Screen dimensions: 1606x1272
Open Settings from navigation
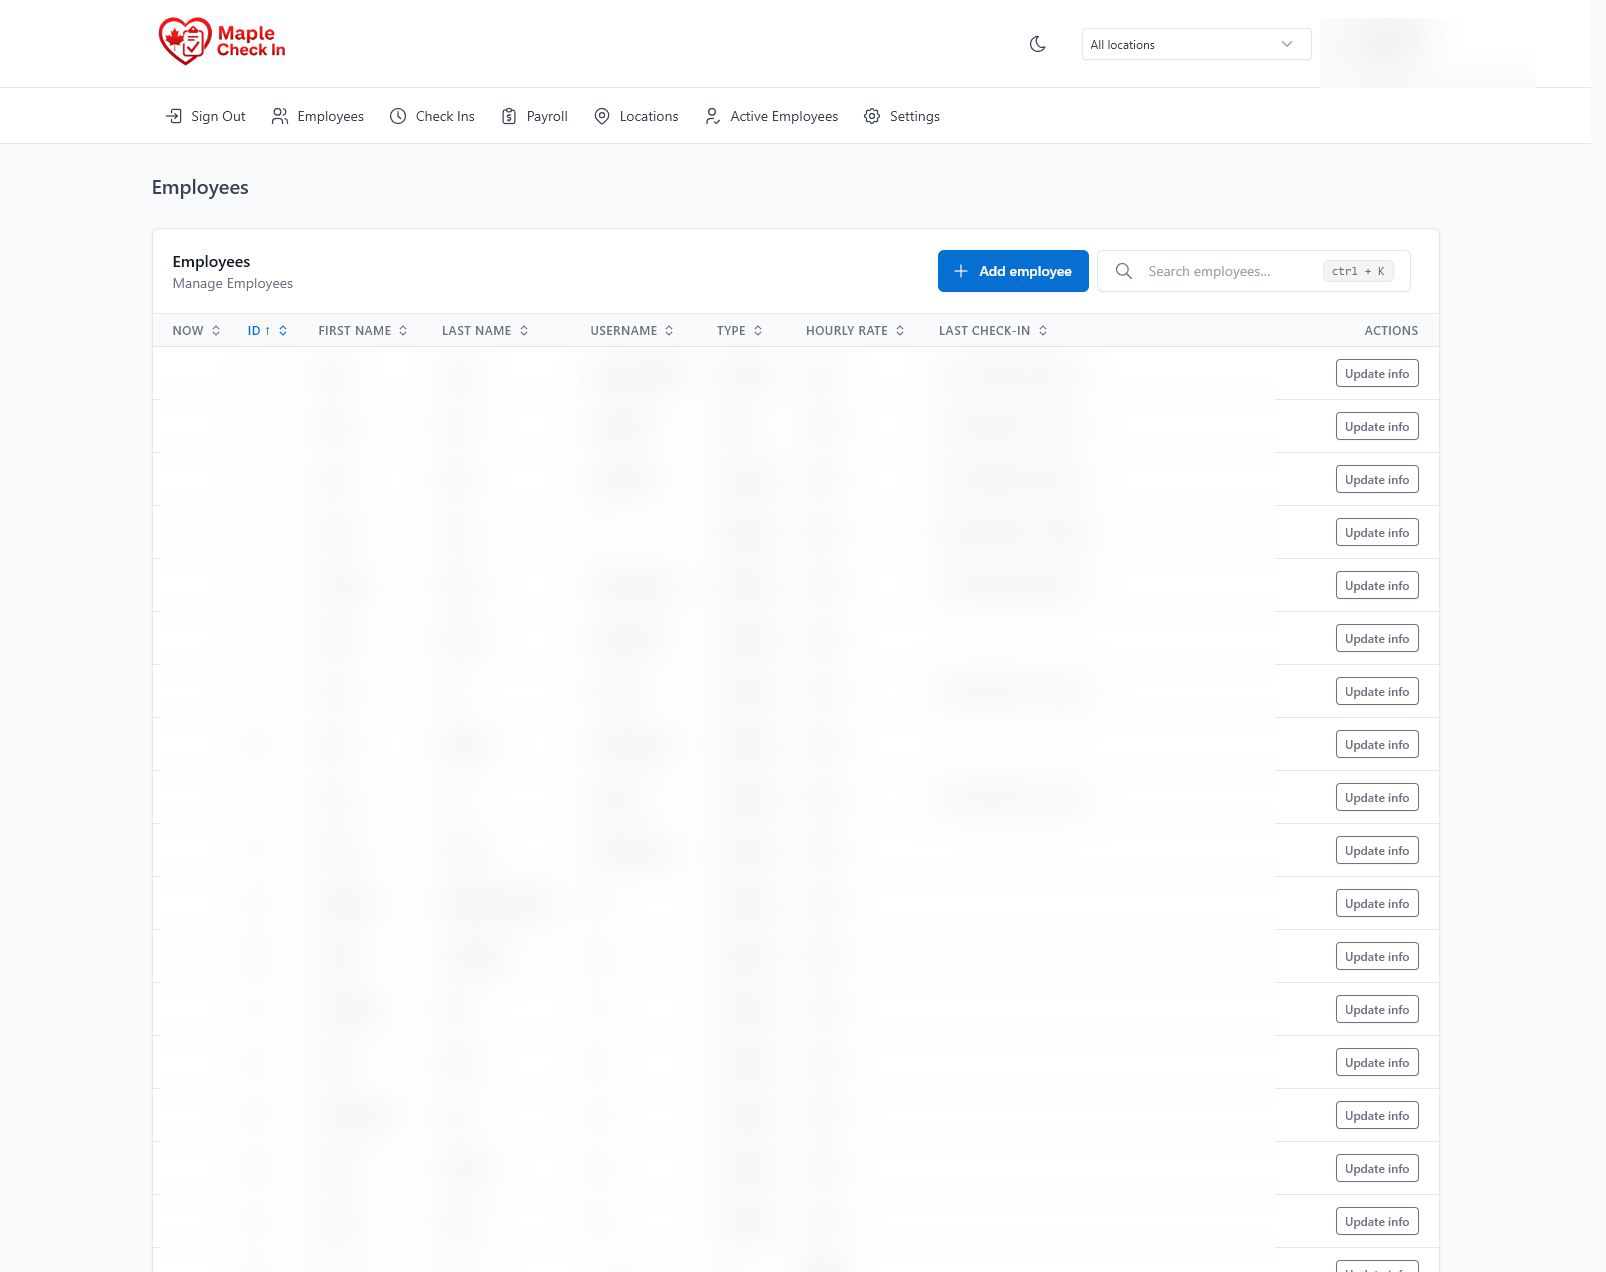[901, 116]
